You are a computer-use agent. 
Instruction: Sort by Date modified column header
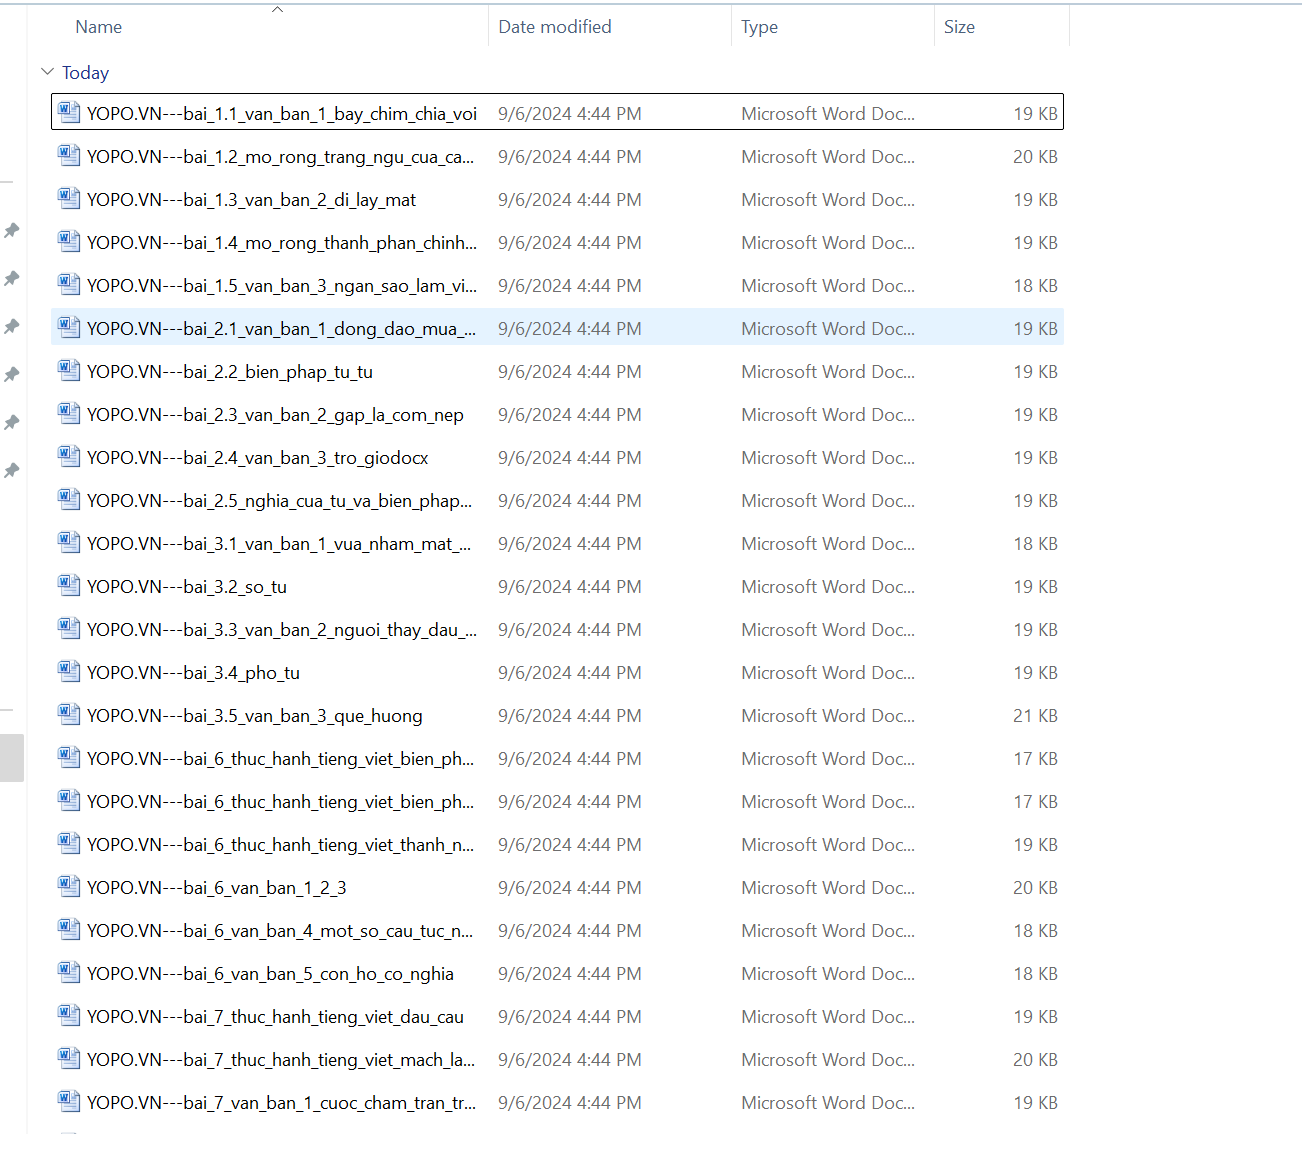pyautogui.click(x=555, y=27)
